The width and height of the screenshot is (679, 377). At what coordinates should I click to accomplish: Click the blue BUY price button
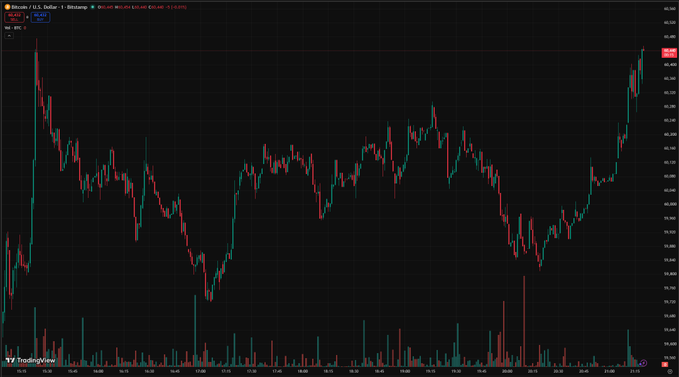click(x=40, y=17)
